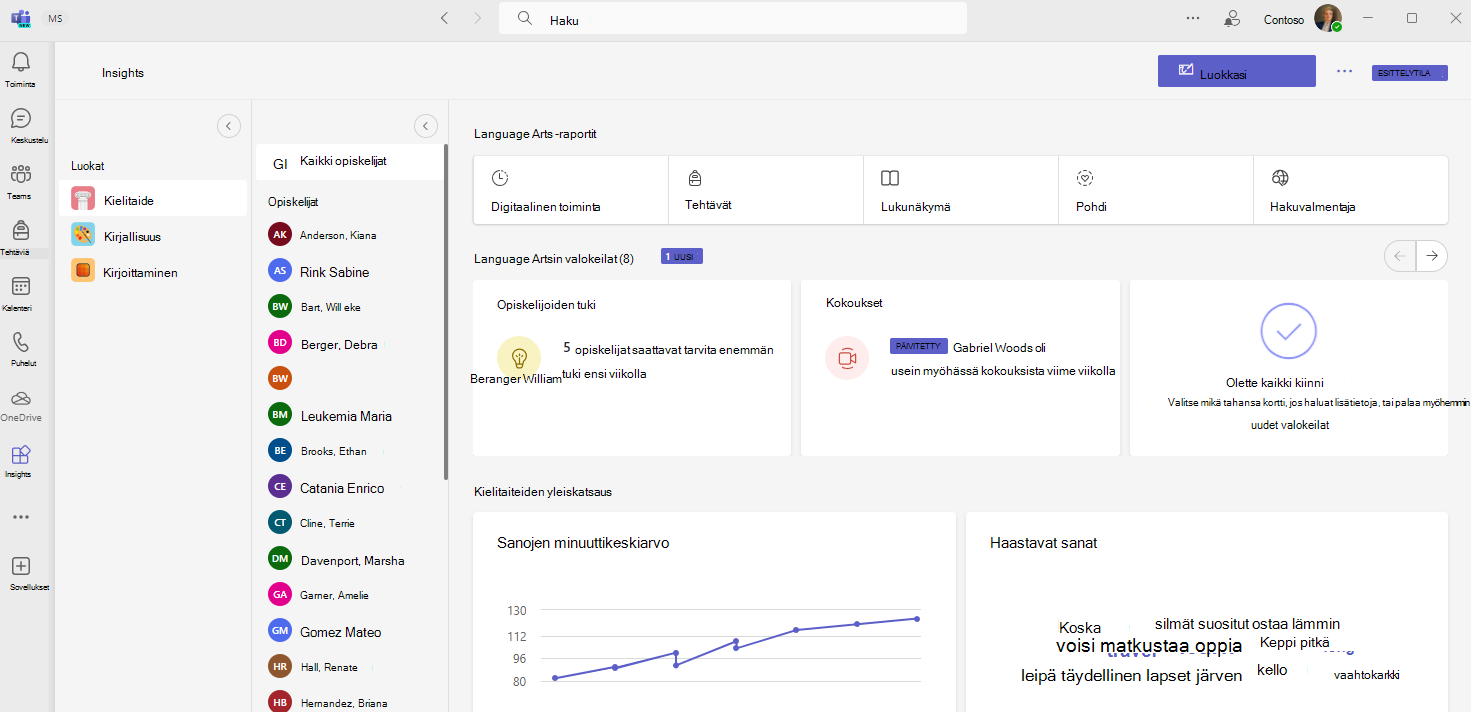Click in the Haku search field
The width and height of the screenshot is (1471, 712).
coord(733,19)
